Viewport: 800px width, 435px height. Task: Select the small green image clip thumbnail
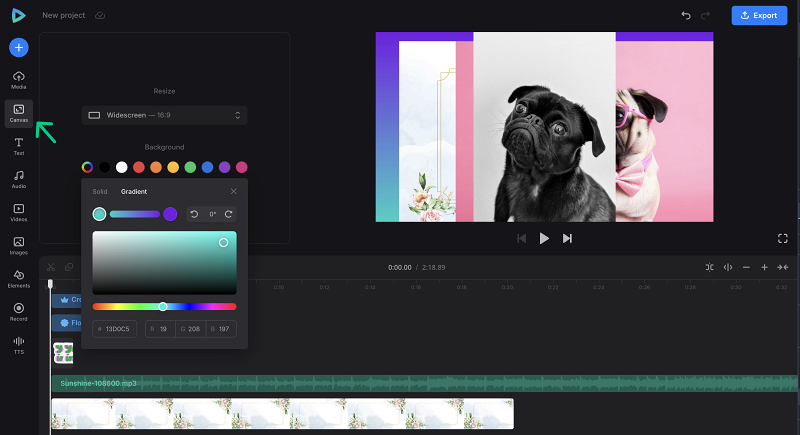point(63,353)
